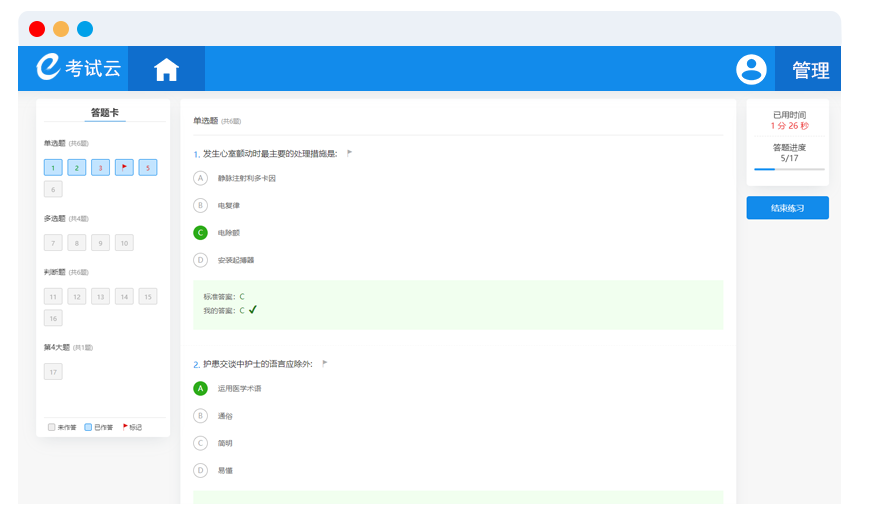
Task: Click the 答题进度 progress bar
Action: tap(788, 169)
